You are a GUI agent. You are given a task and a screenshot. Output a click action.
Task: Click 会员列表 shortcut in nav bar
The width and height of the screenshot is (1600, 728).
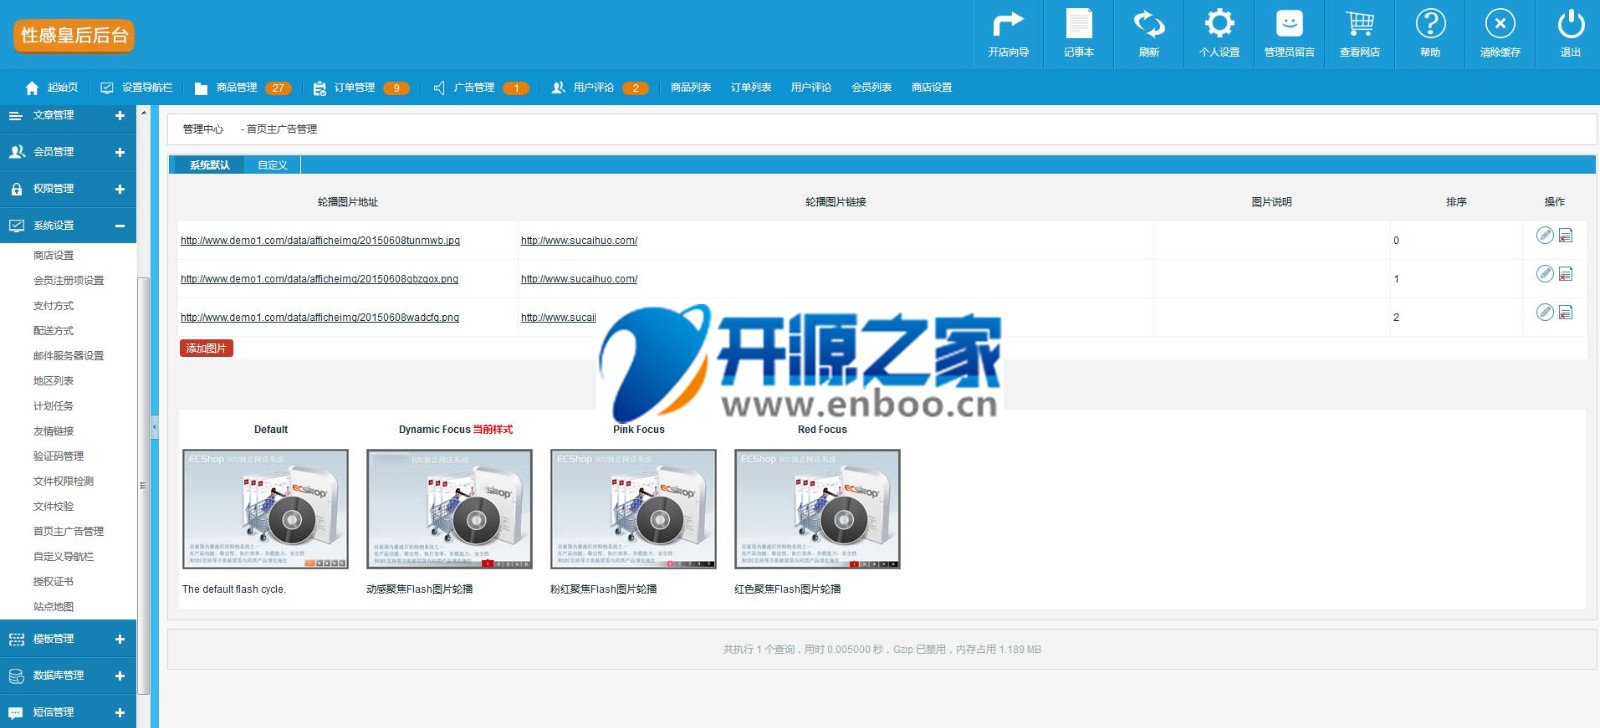(872, 88)
